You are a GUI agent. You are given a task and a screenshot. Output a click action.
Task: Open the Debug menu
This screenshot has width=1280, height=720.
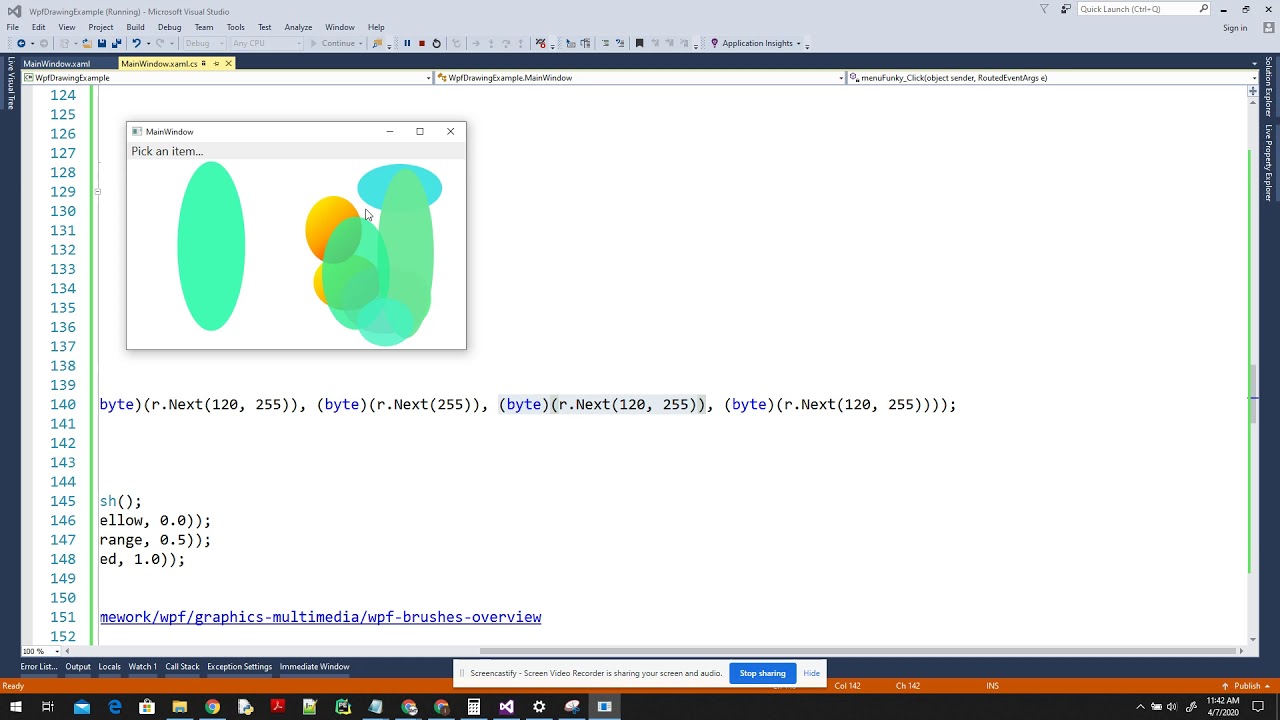(169, 27)
